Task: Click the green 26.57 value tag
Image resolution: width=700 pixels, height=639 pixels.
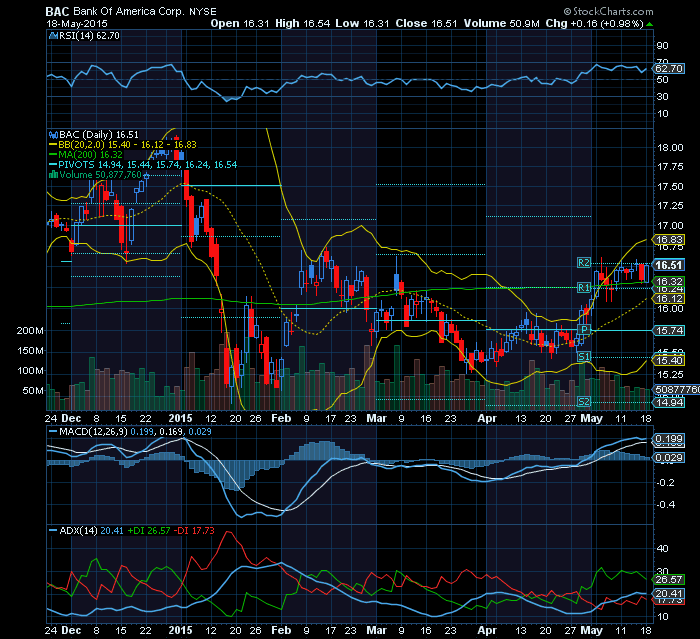Action: click(x=669, y=580)
